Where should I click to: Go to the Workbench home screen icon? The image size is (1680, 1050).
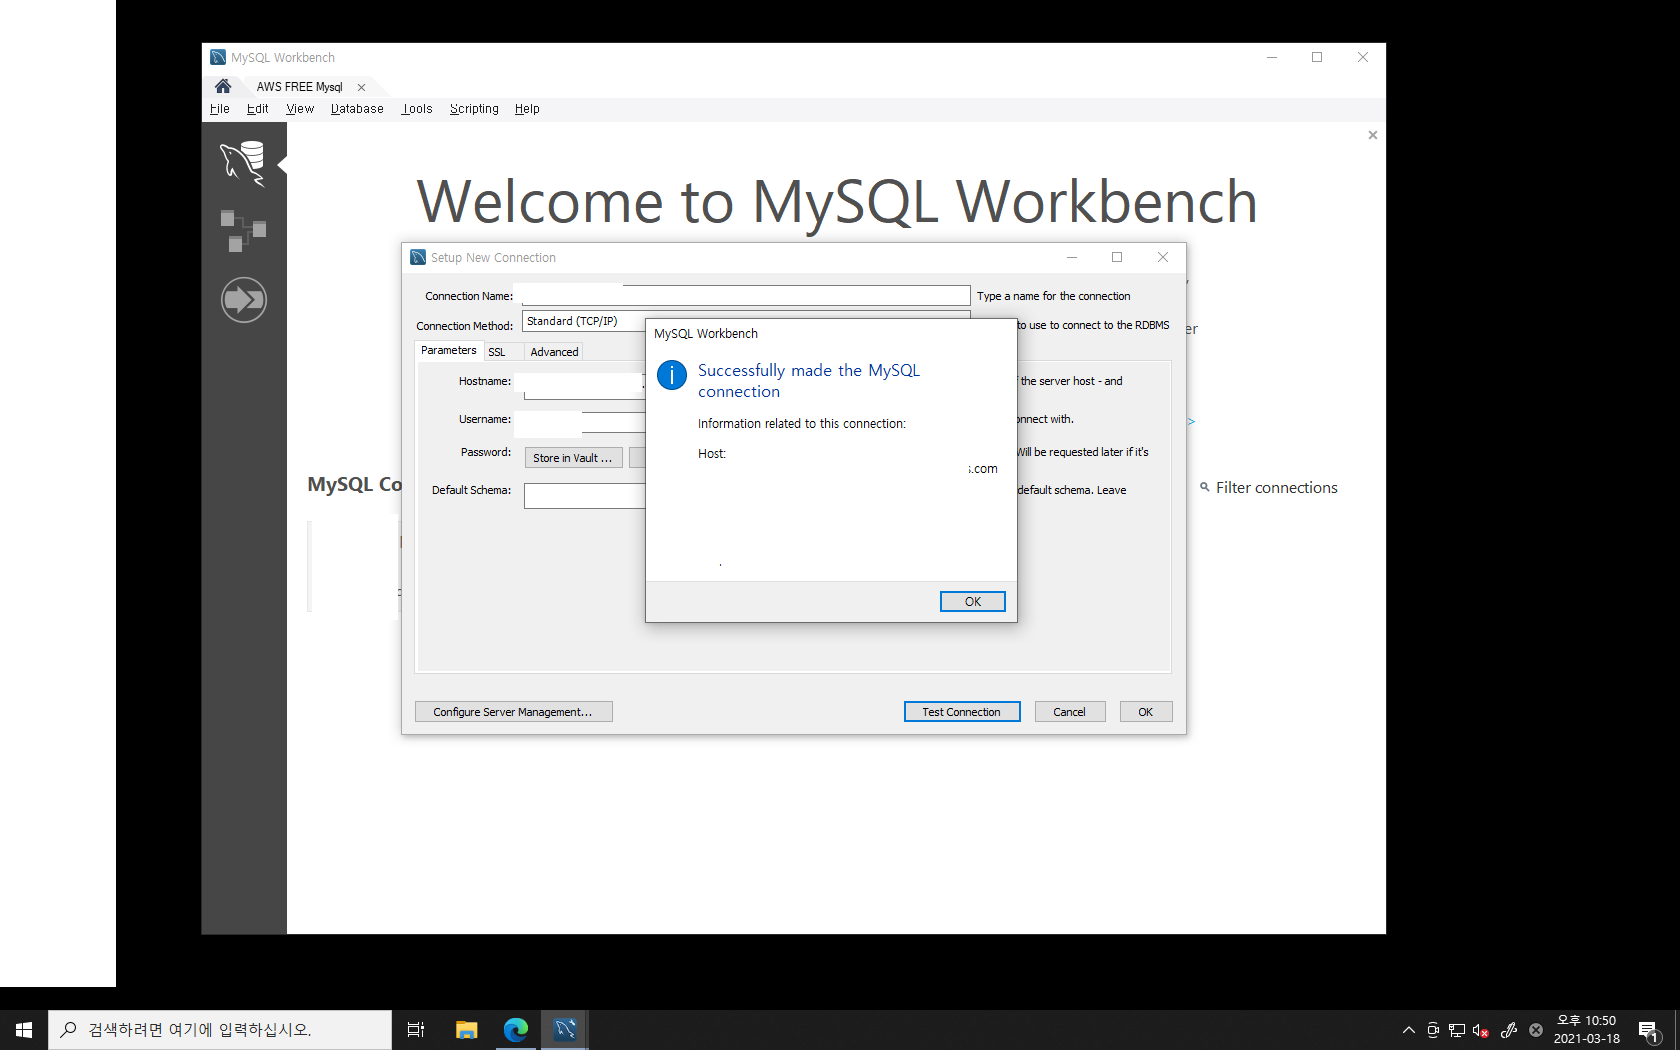point(223,86)
